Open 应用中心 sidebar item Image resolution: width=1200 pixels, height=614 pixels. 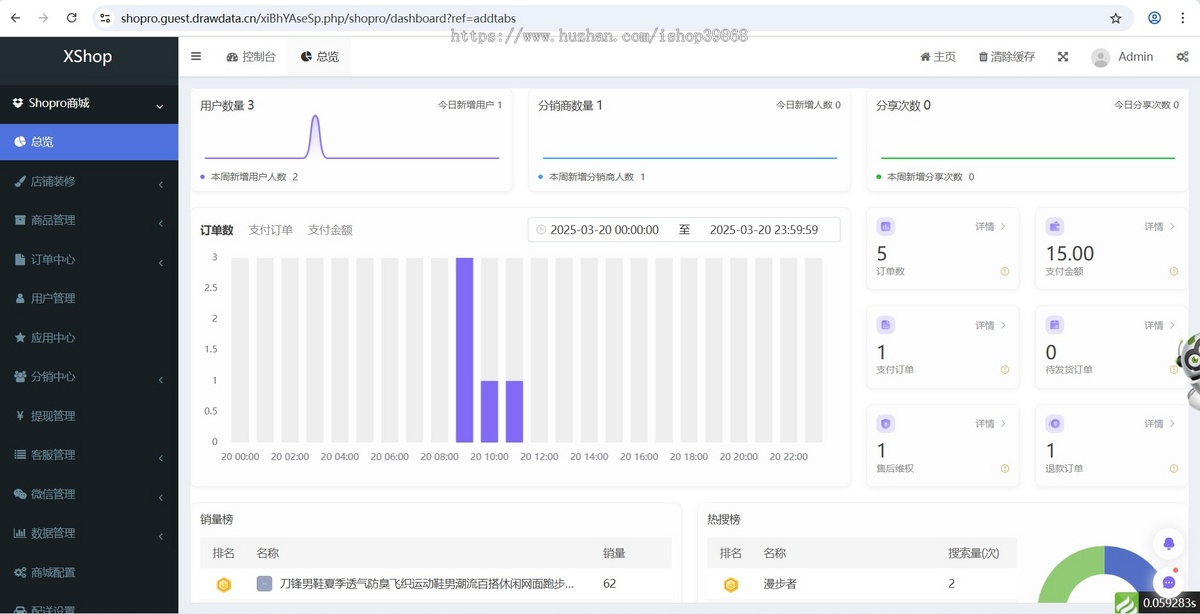pos(89,338)
